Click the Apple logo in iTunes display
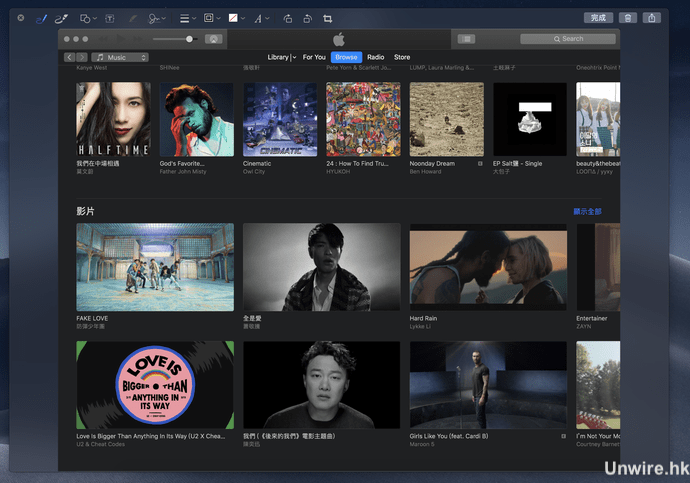690x483 pixels. (x=339, y=39)
